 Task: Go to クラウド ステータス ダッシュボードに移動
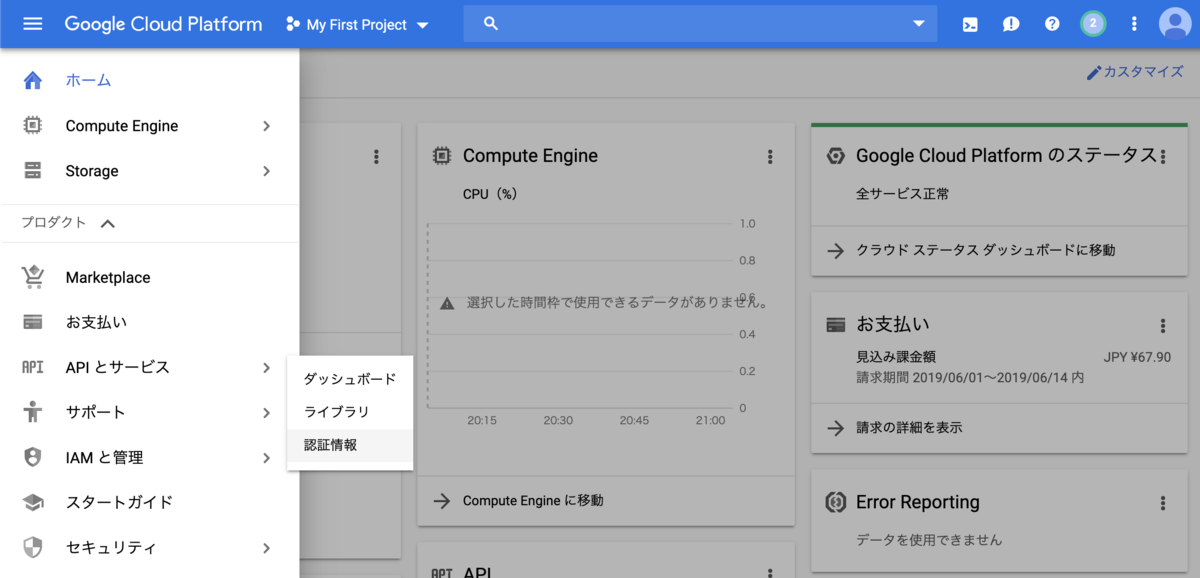coord(985,250)
